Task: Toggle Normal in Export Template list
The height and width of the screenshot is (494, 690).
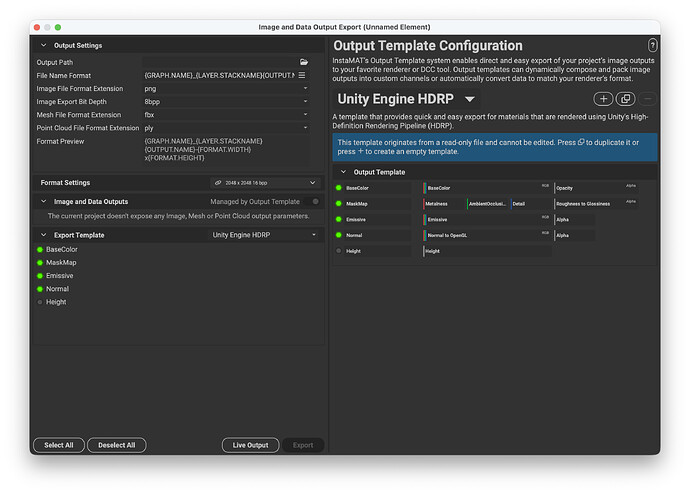Action: [40, 289]
